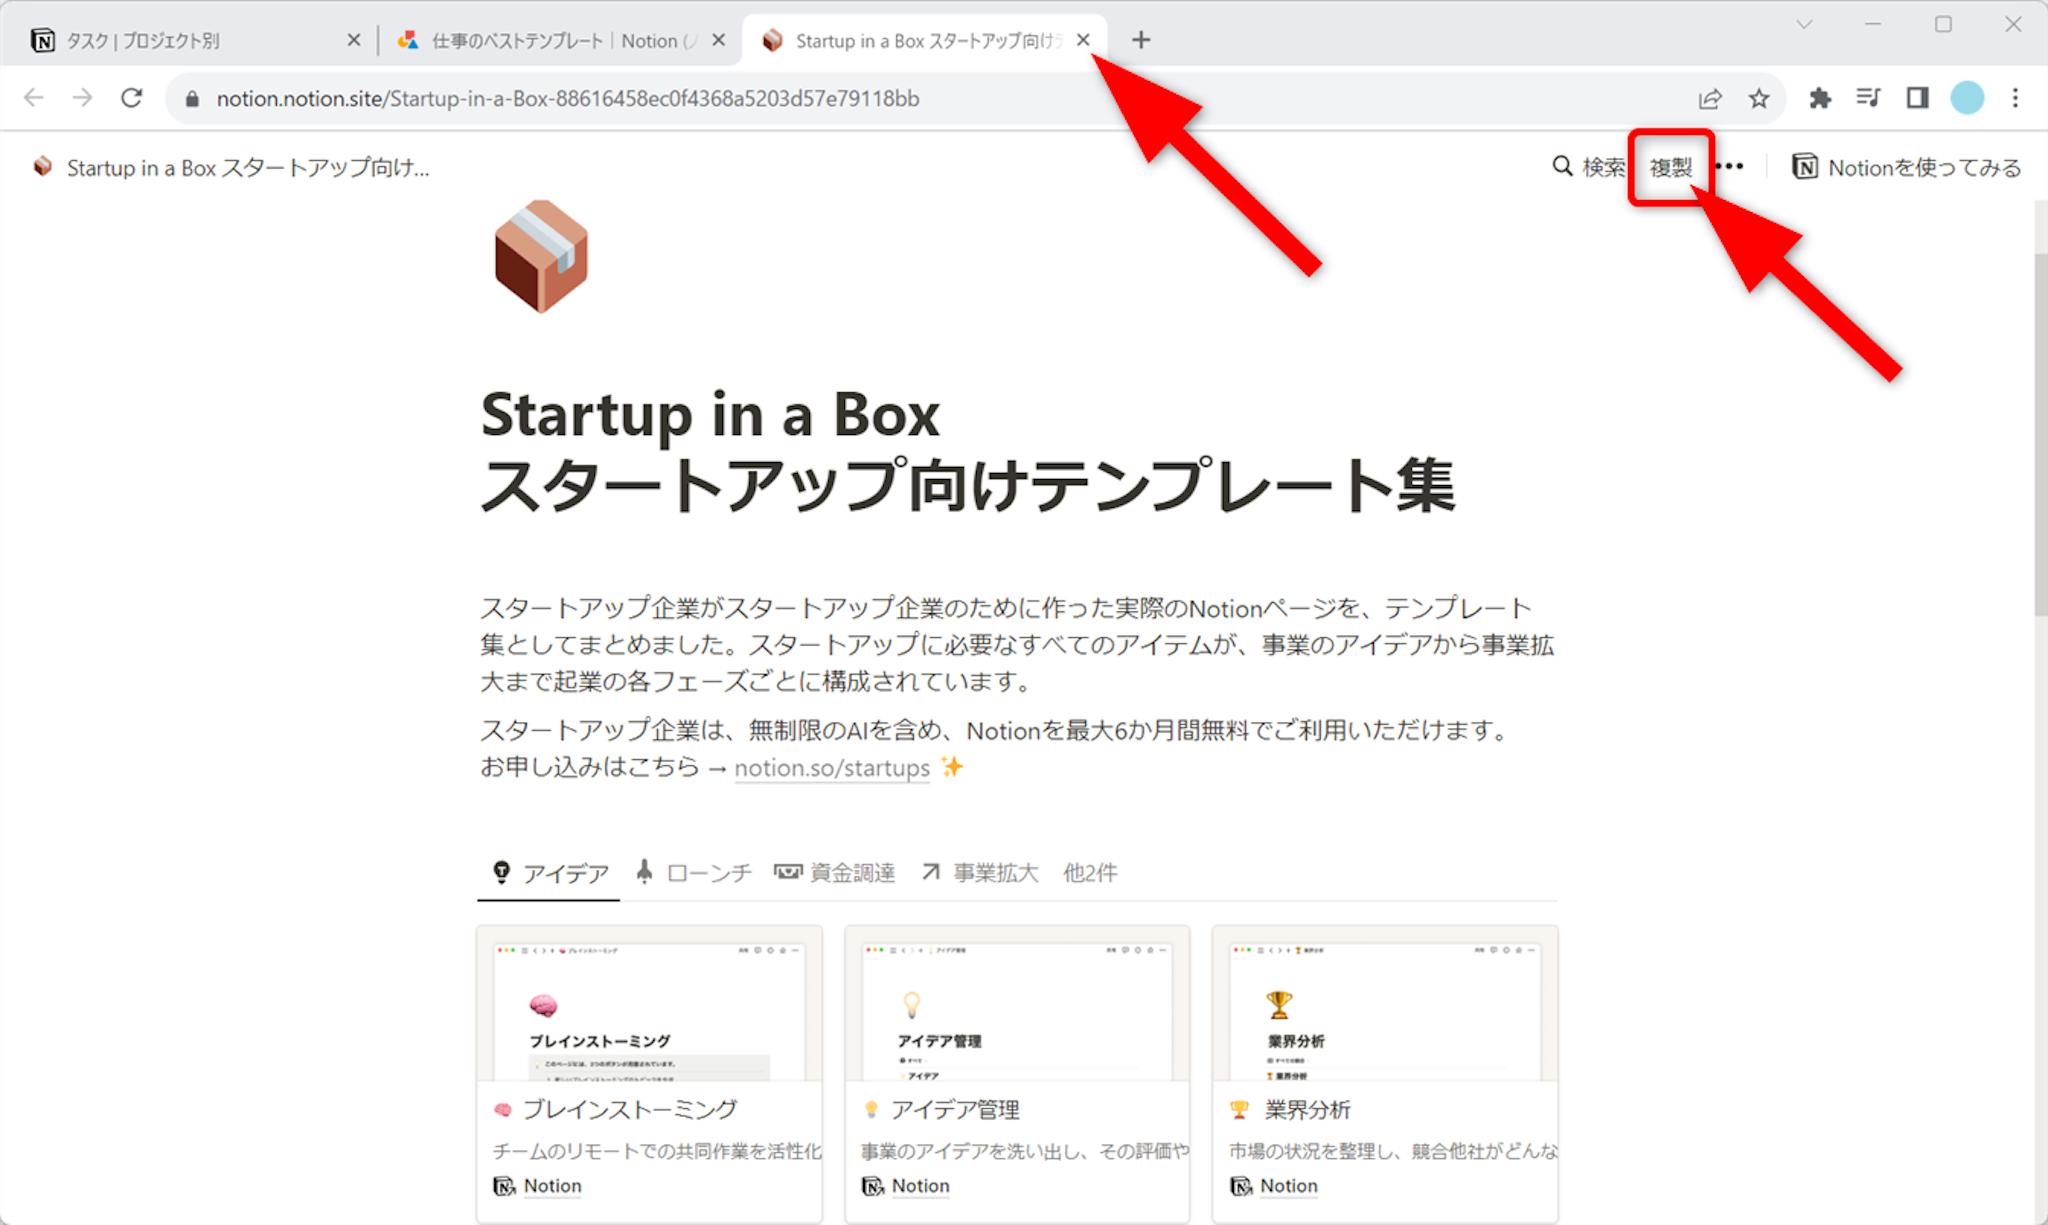Click Notionを使ってみる button
This screenshot has width=2048, height=1225.
click(x=1907, y=167)
